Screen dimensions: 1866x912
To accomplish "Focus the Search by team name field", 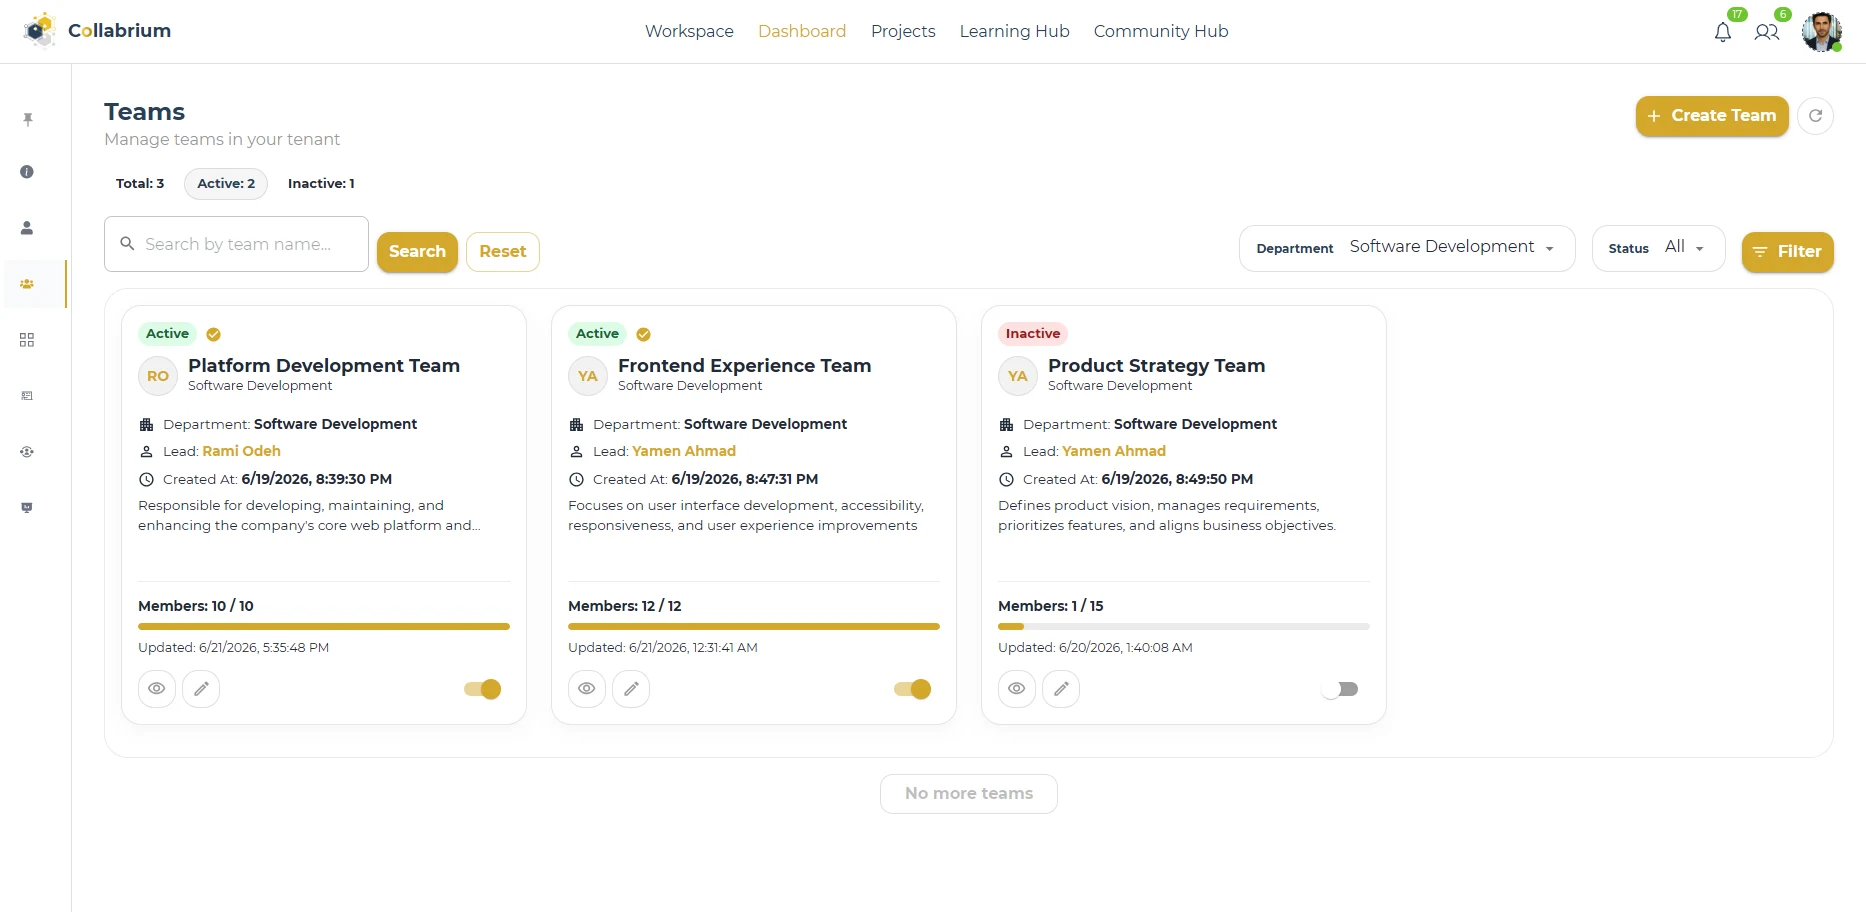I will click(x=236, y=244).
